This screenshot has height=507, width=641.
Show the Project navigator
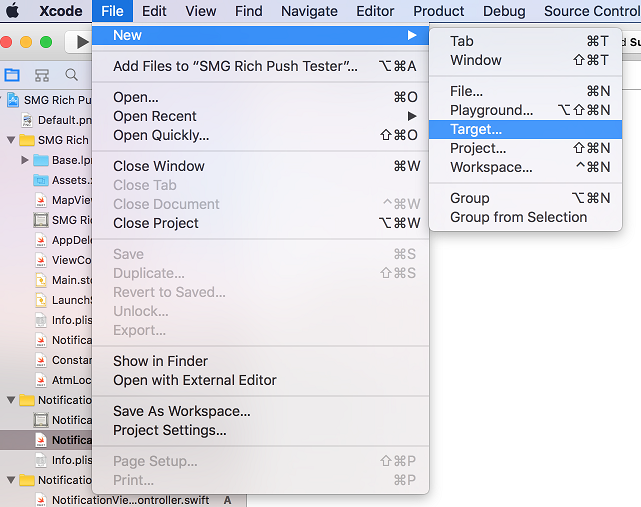pos(13,75)
